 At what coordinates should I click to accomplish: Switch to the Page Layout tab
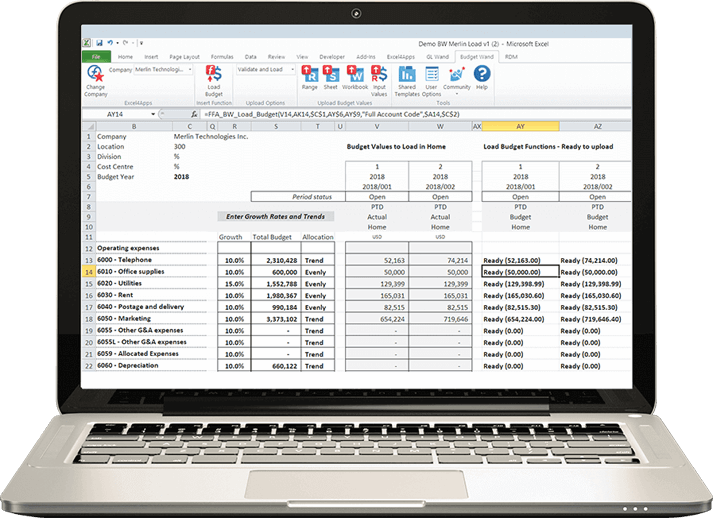pos(184,57)
